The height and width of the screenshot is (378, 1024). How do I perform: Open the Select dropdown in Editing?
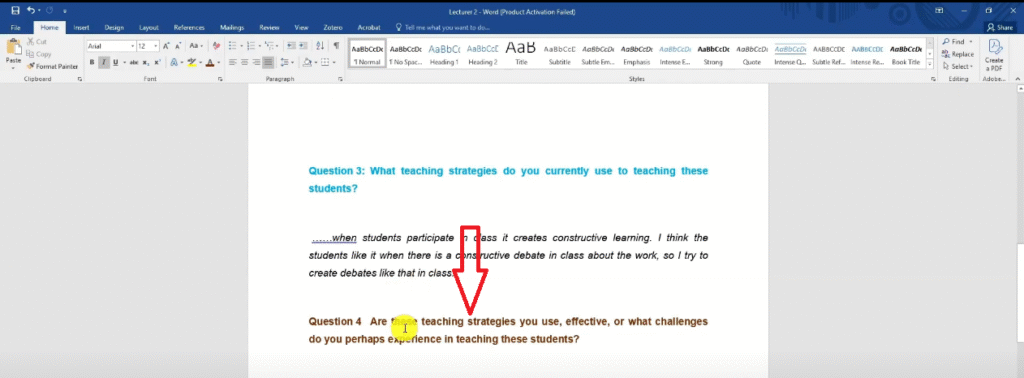(957, 67)
